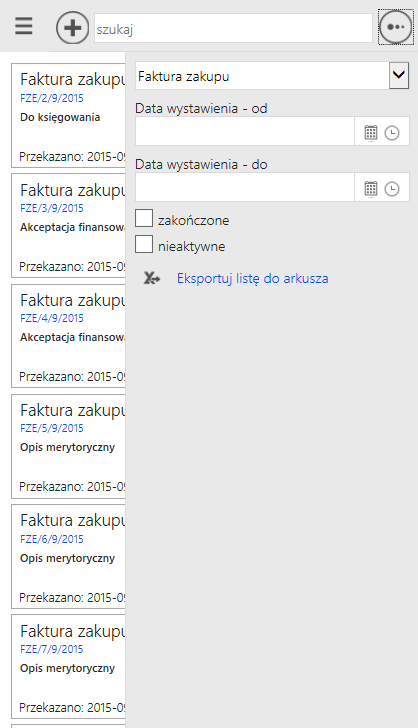
Task: Click the nieaktywne checkbox label
Action: 191,247
